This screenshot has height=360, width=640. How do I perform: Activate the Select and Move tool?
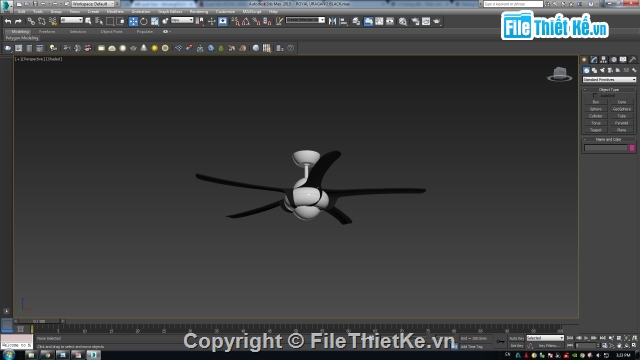click(x=133, y=21)
